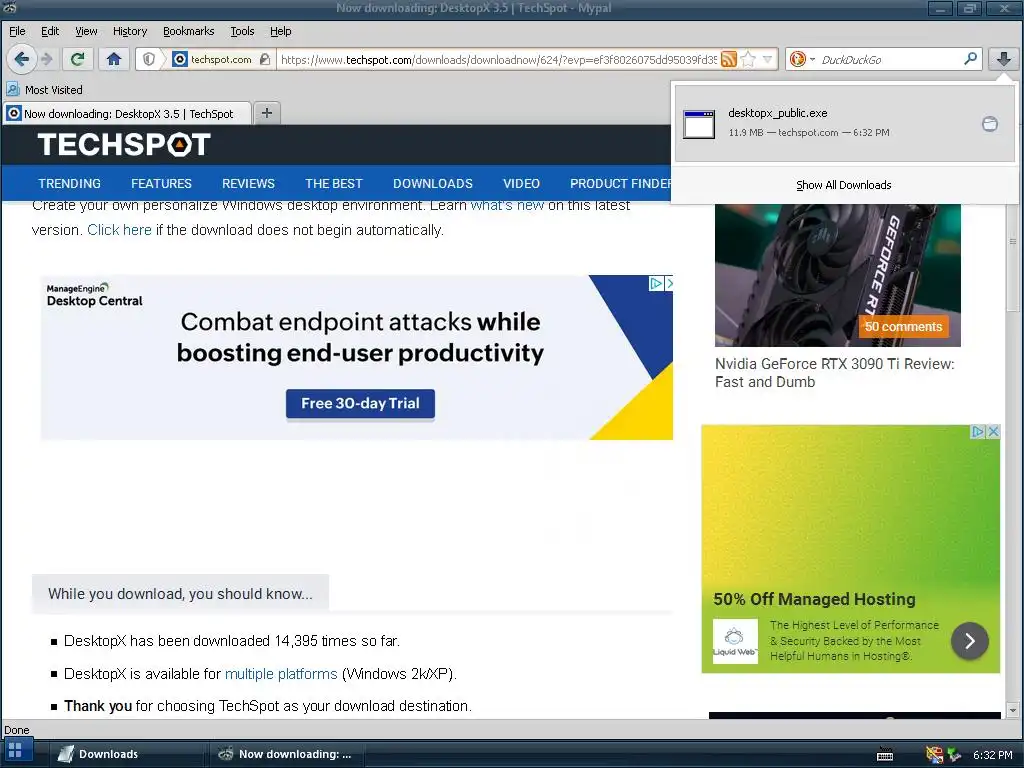This screenshot has width=1024, height=768.
Task: Reload the page with the refresh icon
Action: point(77,59)
